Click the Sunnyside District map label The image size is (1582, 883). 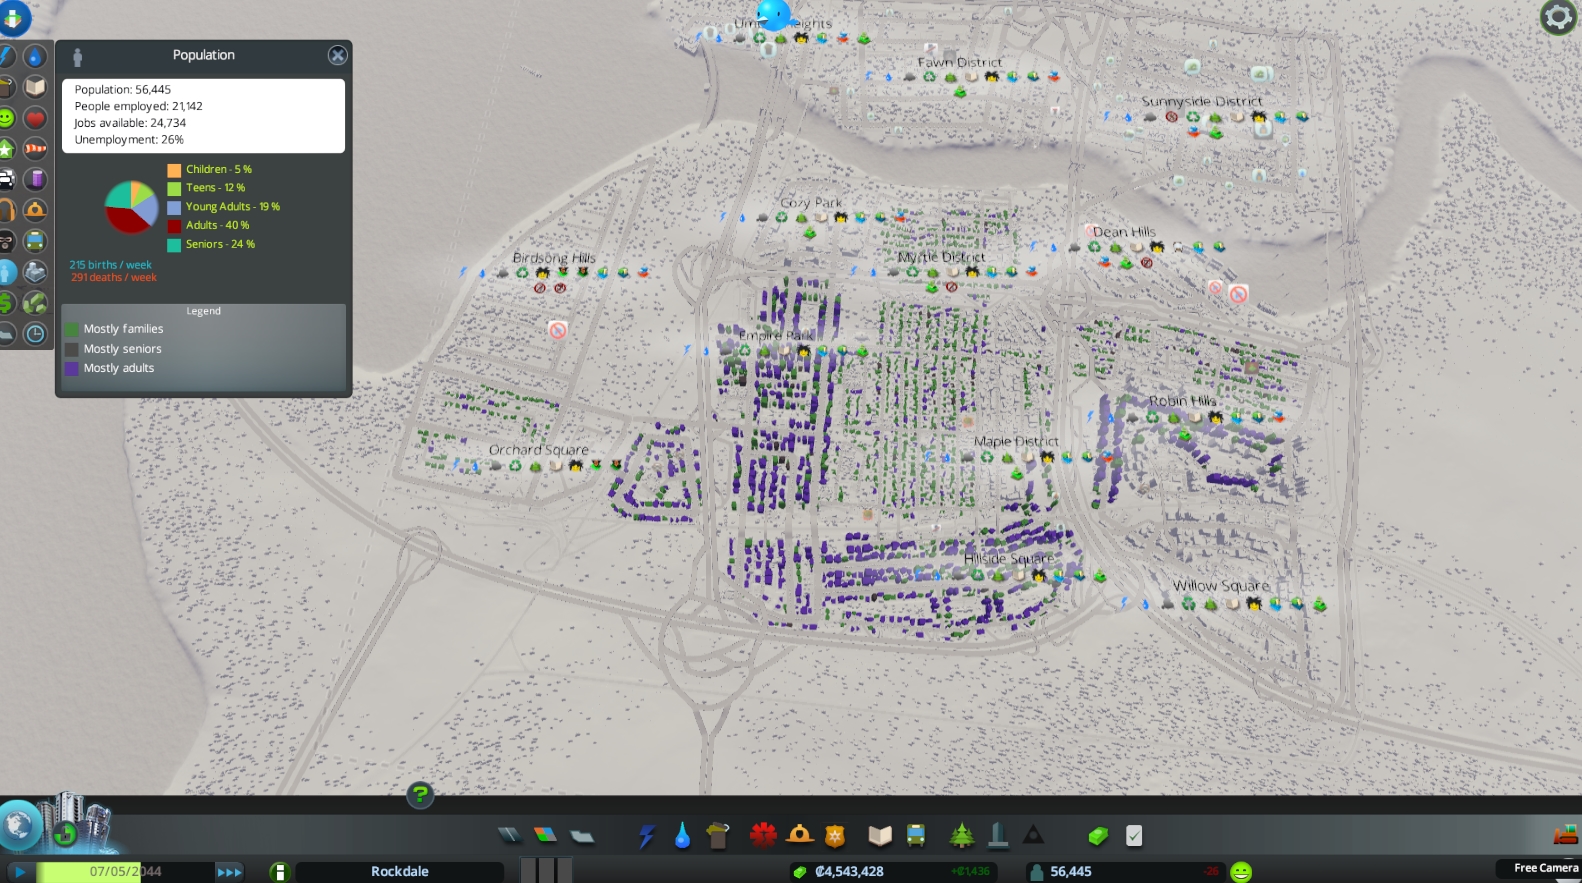tap(1202, 101)
